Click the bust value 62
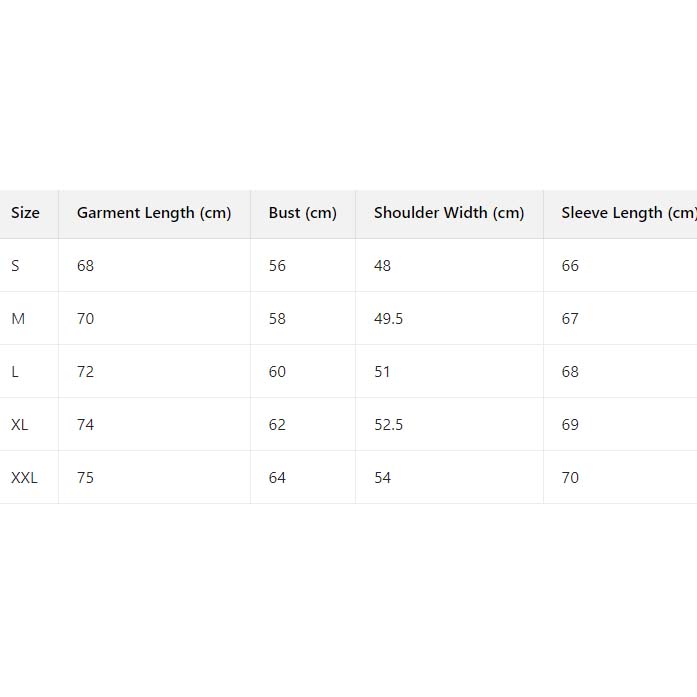Viewport: 697px width, 697px height. click(x=277, y=425)
